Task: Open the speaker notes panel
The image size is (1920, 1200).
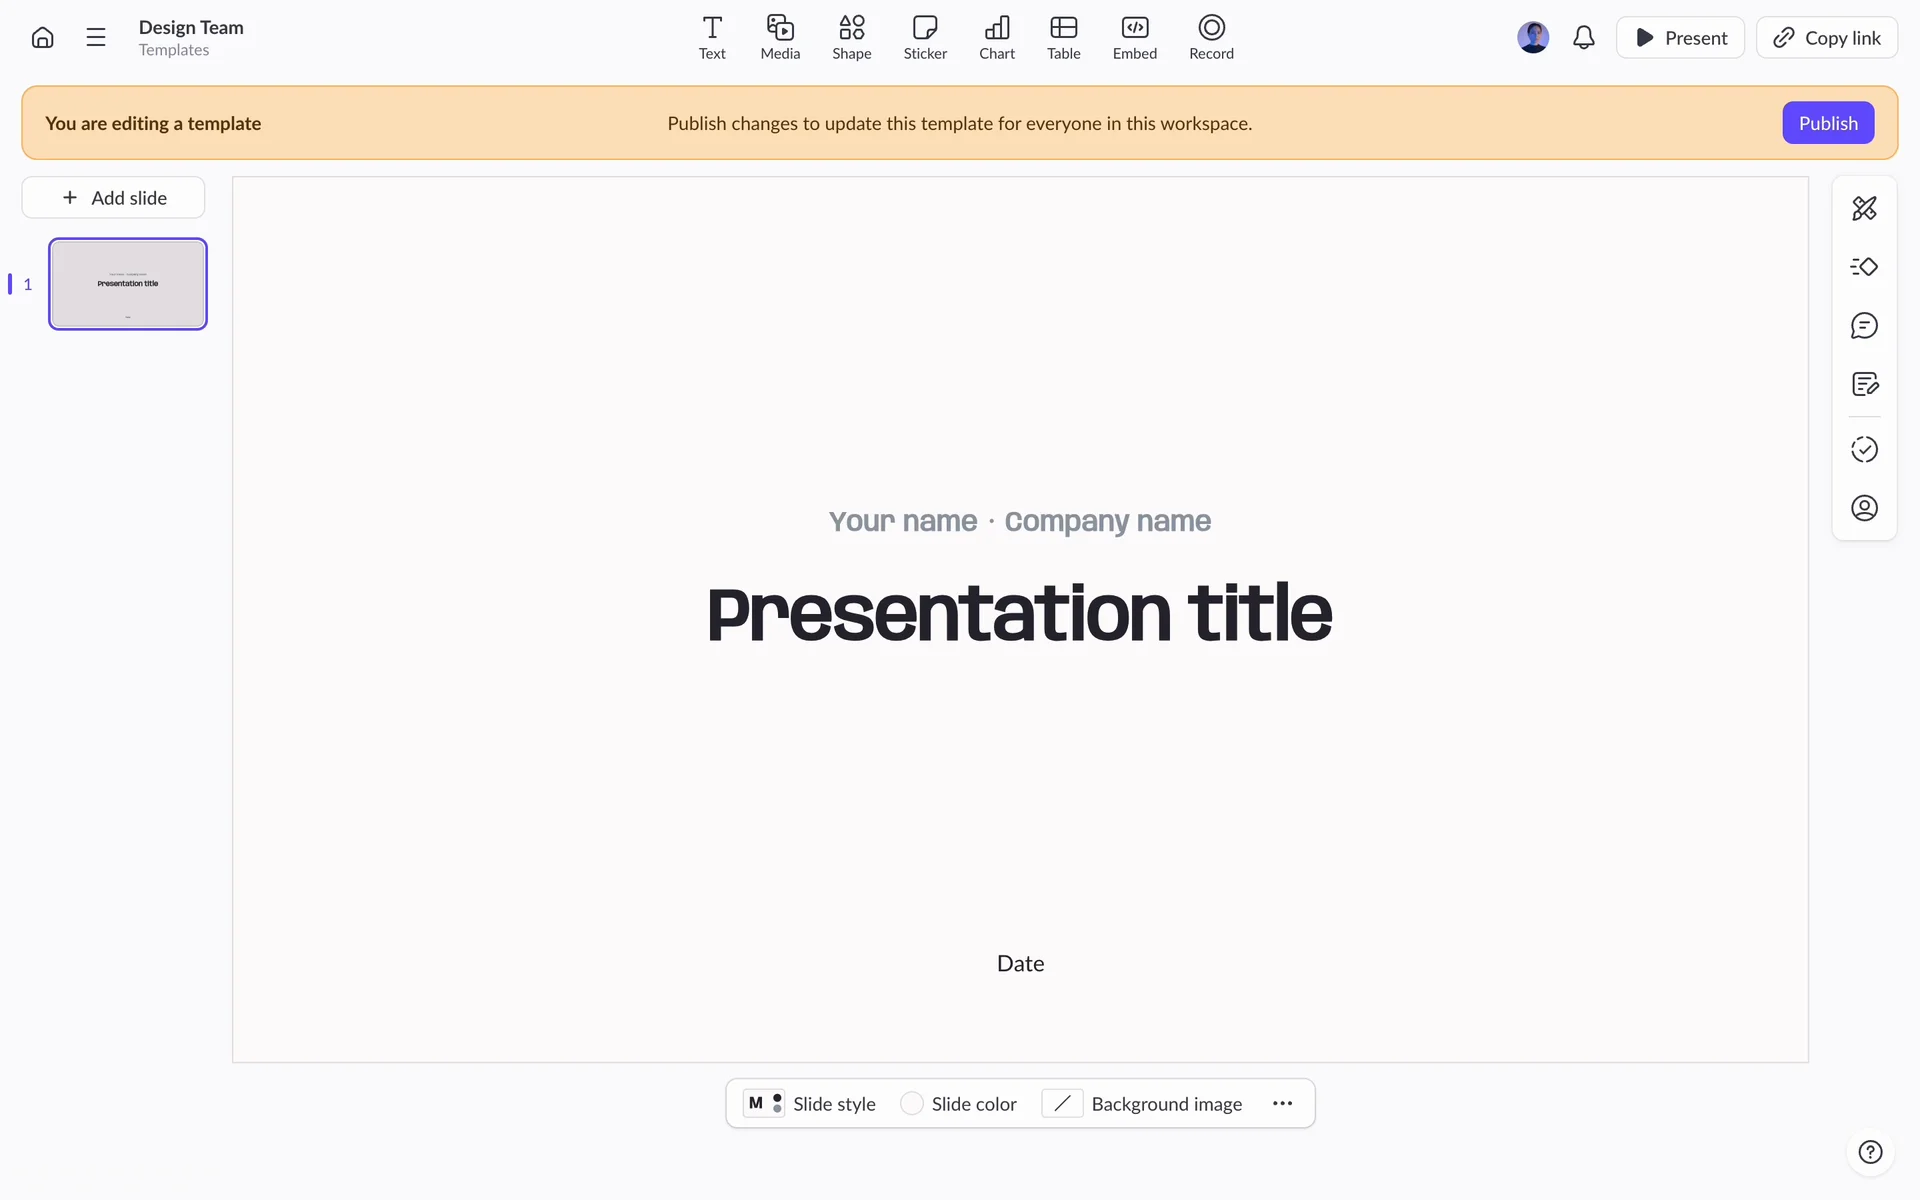Action: 1864,384
